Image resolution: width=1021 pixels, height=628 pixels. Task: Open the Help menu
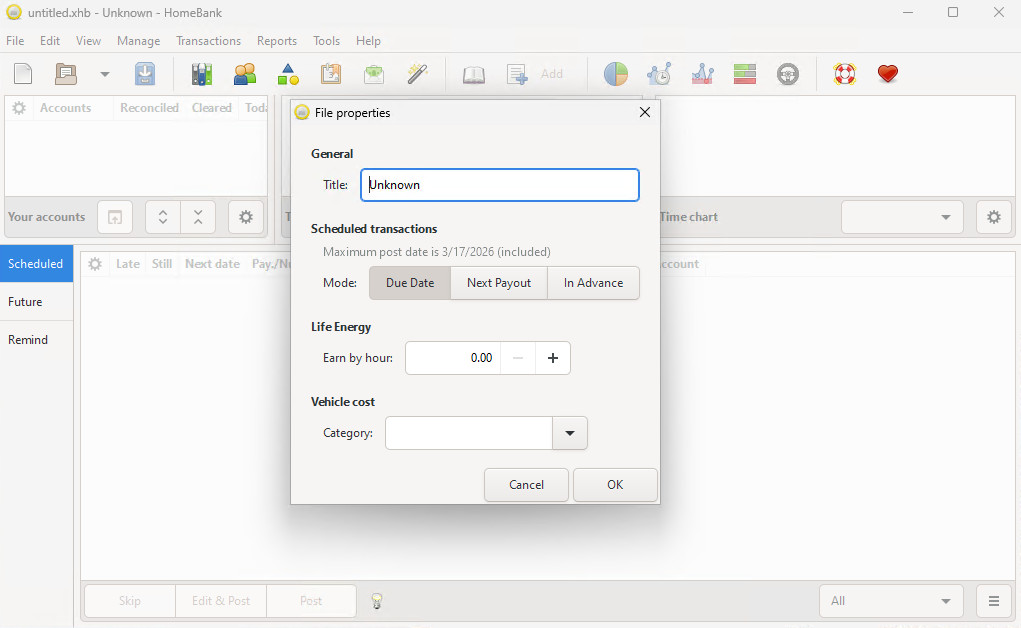pos(368,40)
